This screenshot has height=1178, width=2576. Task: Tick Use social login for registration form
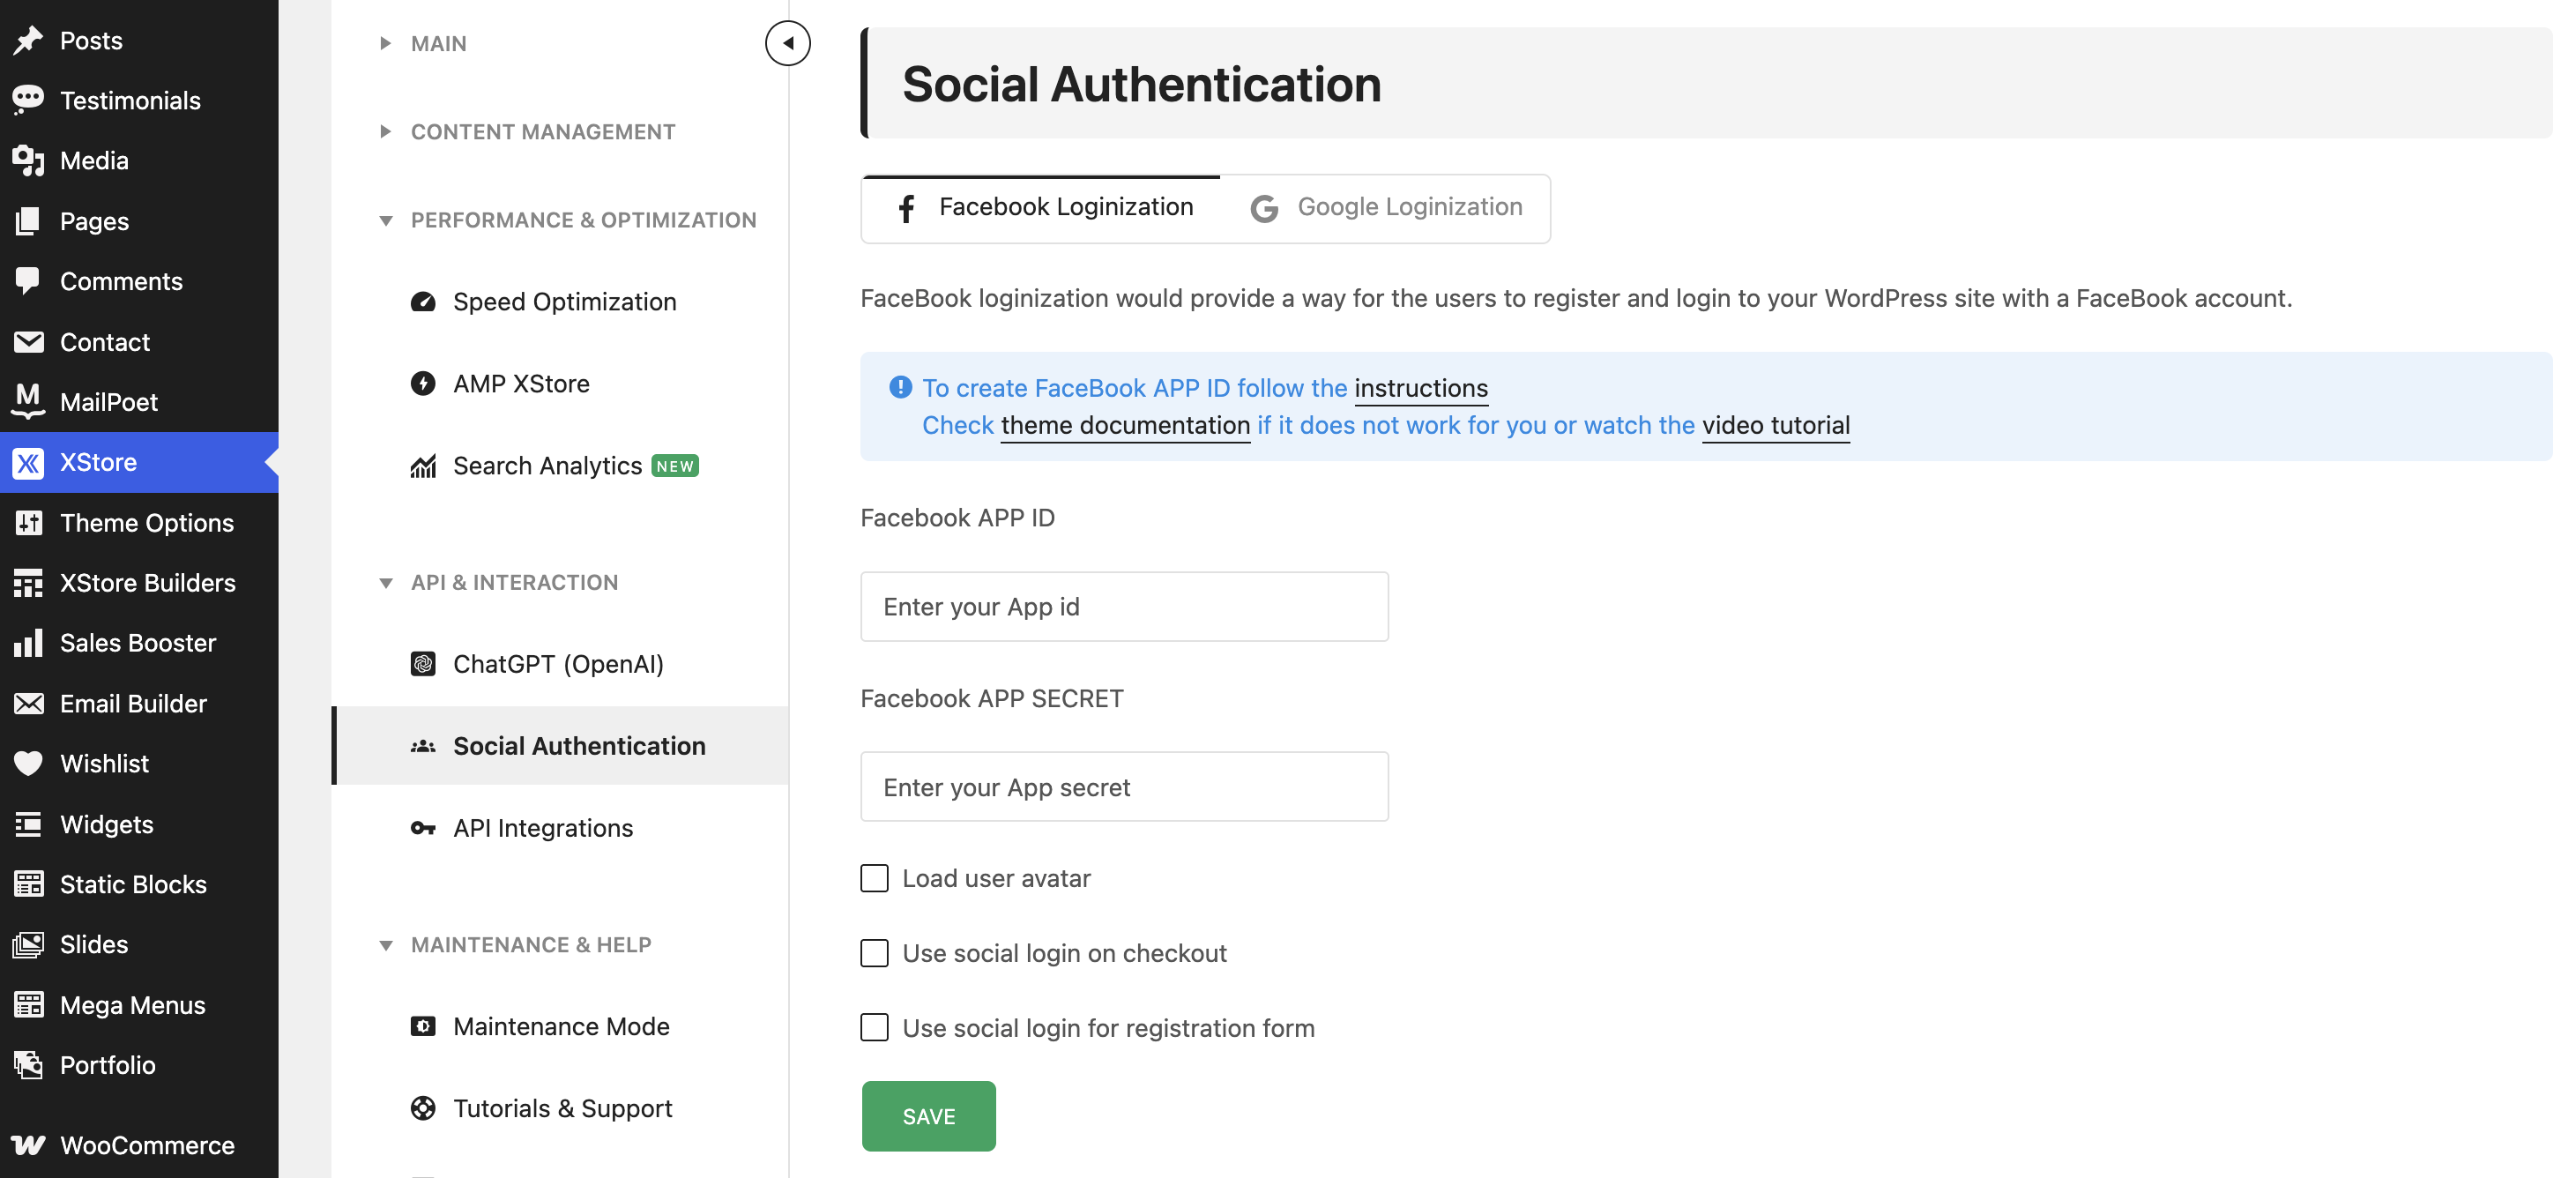[874, 1028]
